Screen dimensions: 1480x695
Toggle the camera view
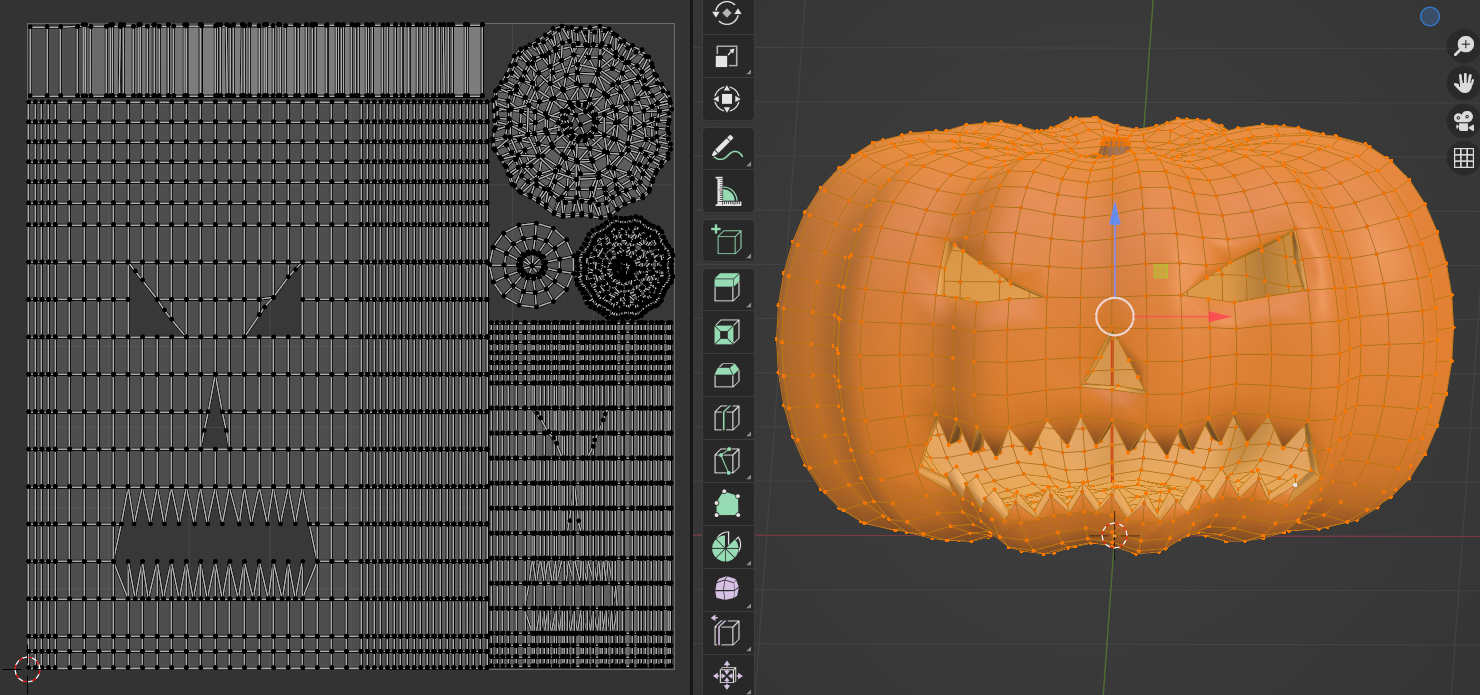coord(1464,121)
